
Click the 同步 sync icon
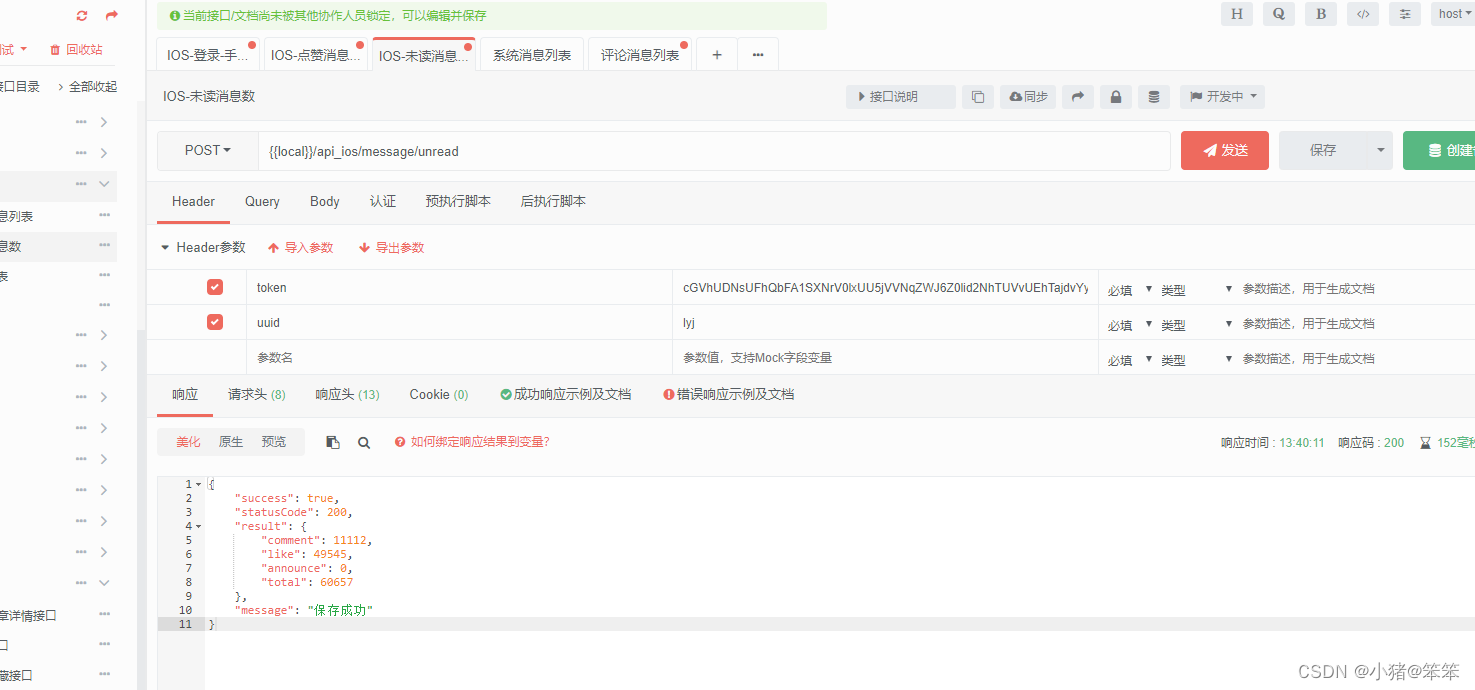coord(1028,96)
